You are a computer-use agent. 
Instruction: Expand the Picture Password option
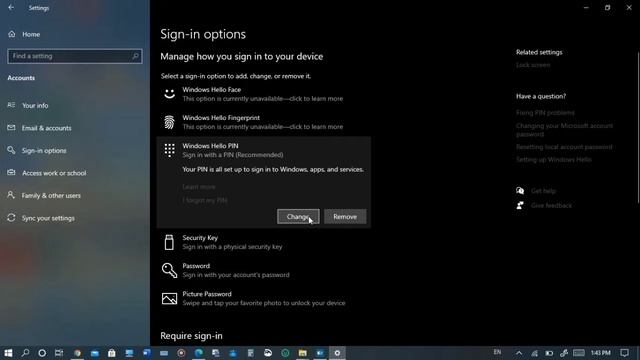point(264,298)
